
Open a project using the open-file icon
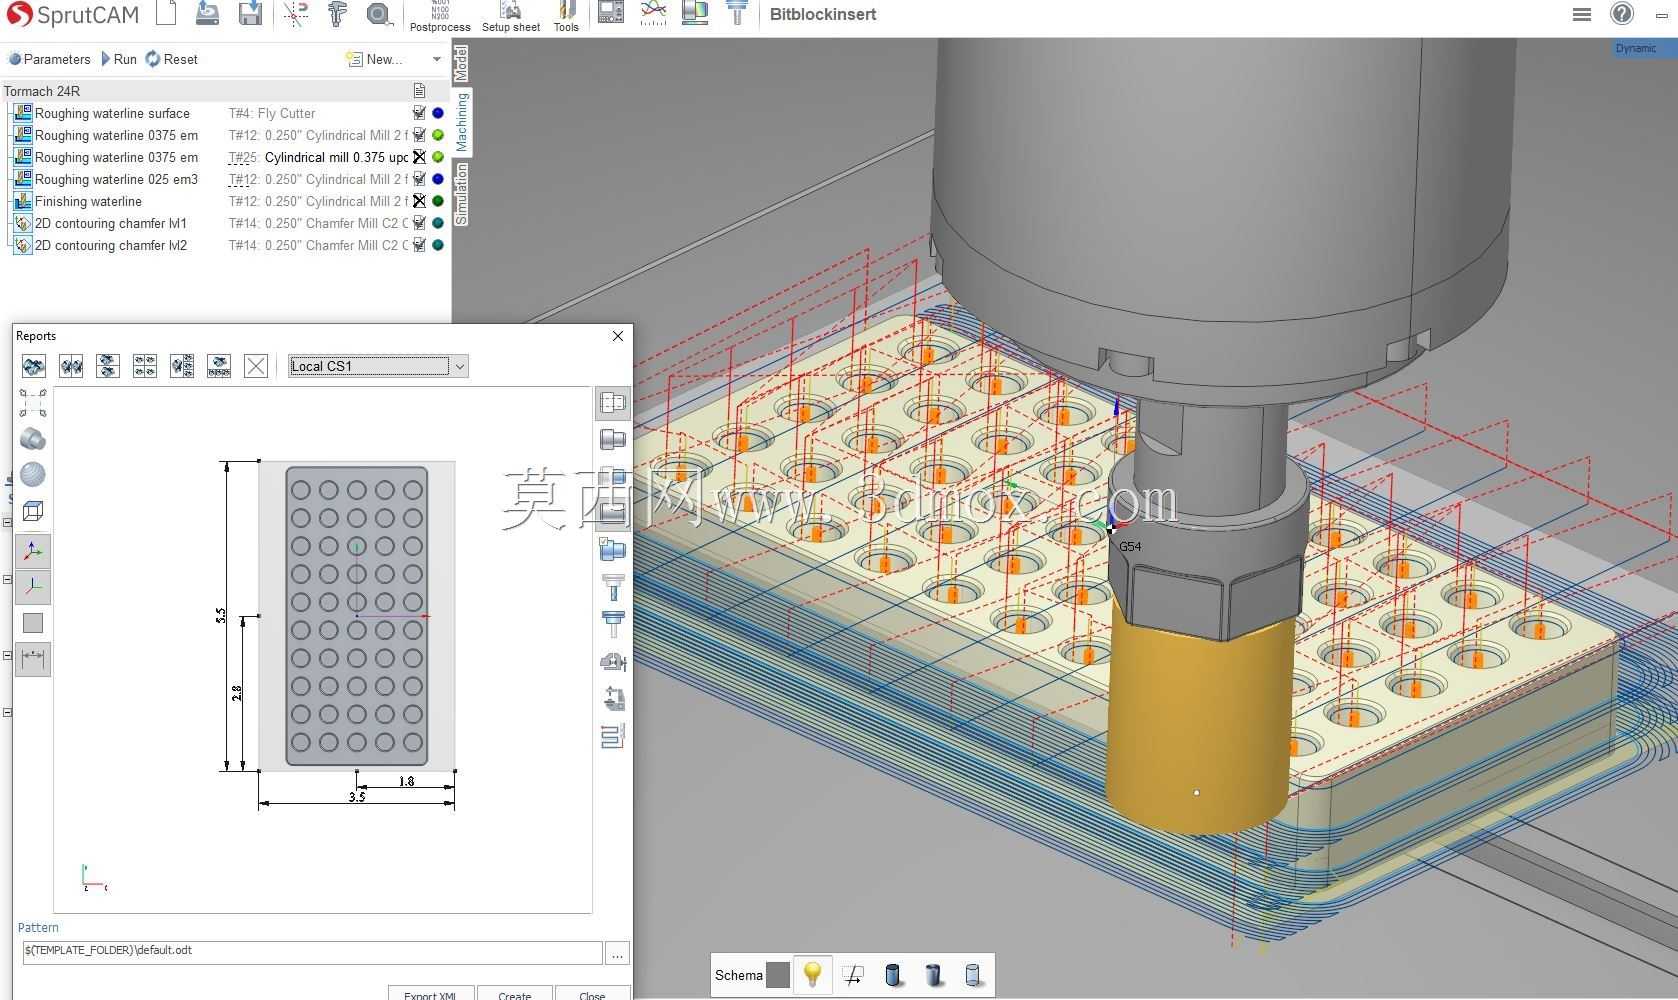(208, 14)
